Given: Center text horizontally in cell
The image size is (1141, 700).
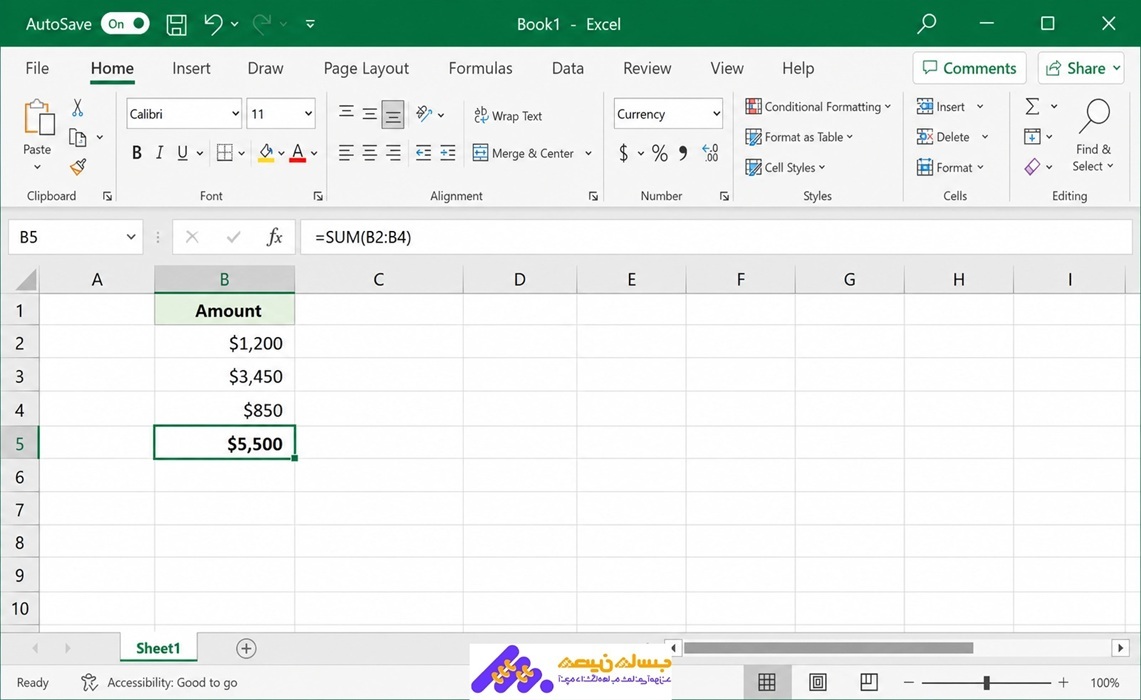Looking at the screenshot, I should (x=370, y=153).
